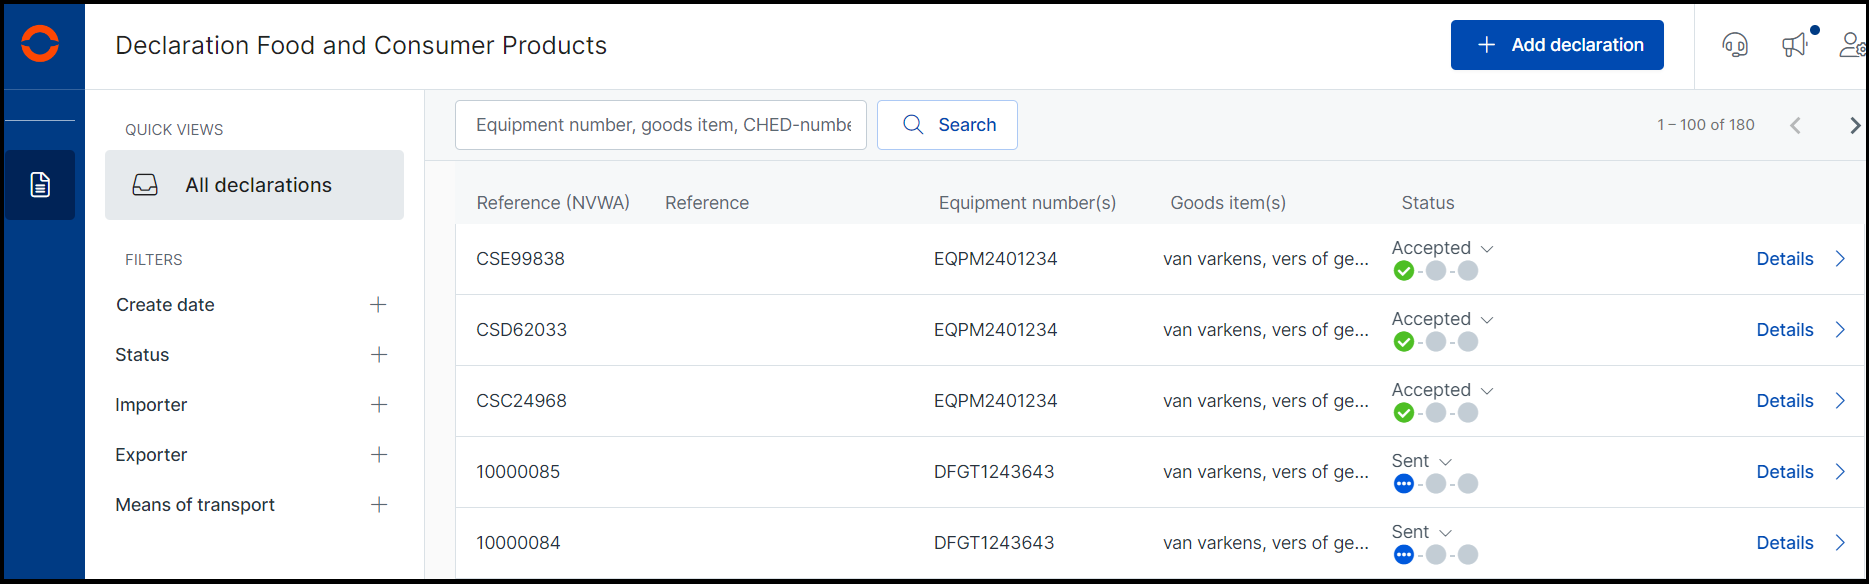Screen dimensions: 1869x584
Task: Click the green check status for CSE99838
Action: click(x=1404, y=271)
